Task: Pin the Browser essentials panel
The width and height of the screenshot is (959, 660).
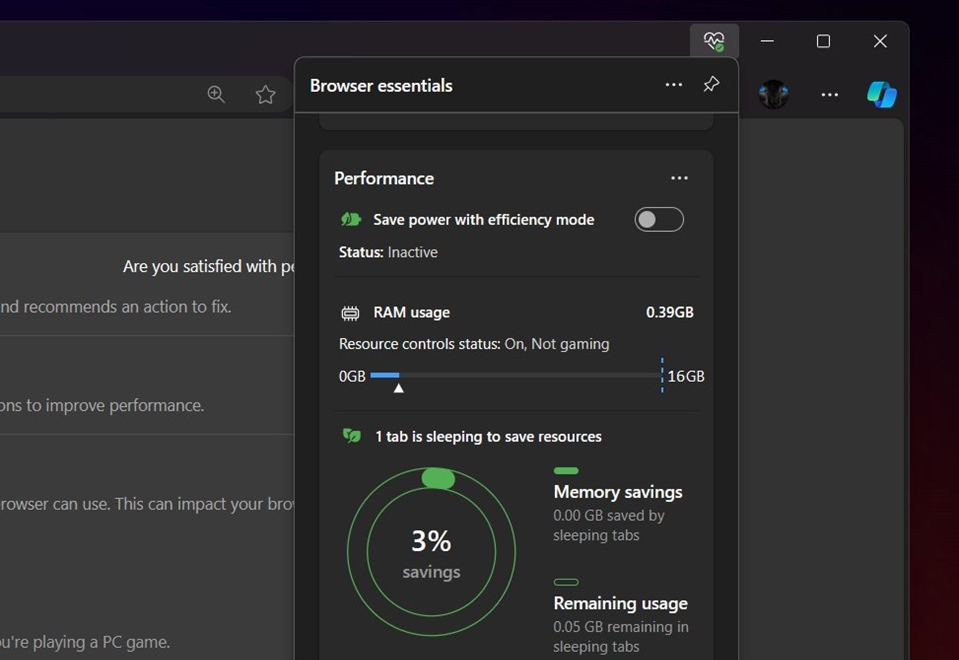Action: tap(711, 84)
